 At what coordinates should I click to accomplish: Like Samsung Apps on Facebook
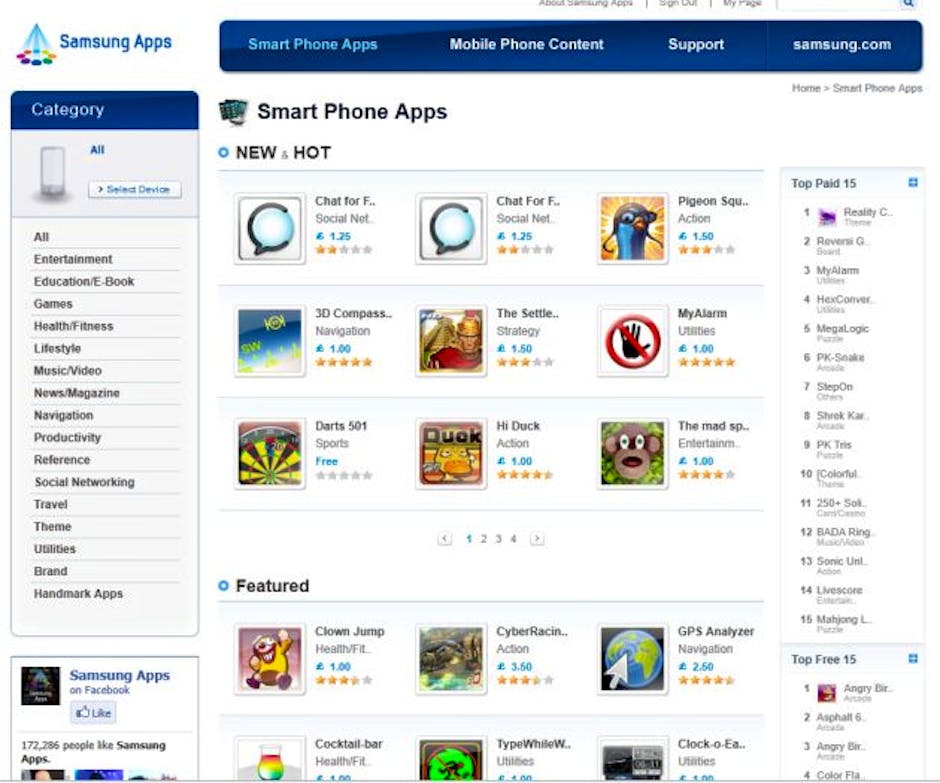coord(93,713)
